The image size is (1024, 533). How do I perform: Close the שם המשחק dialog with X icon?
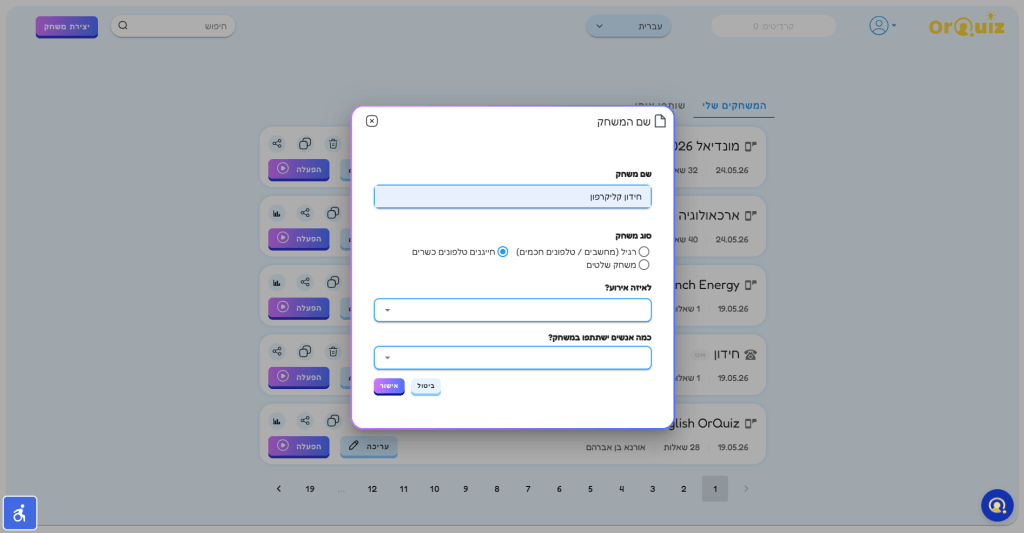372,121
